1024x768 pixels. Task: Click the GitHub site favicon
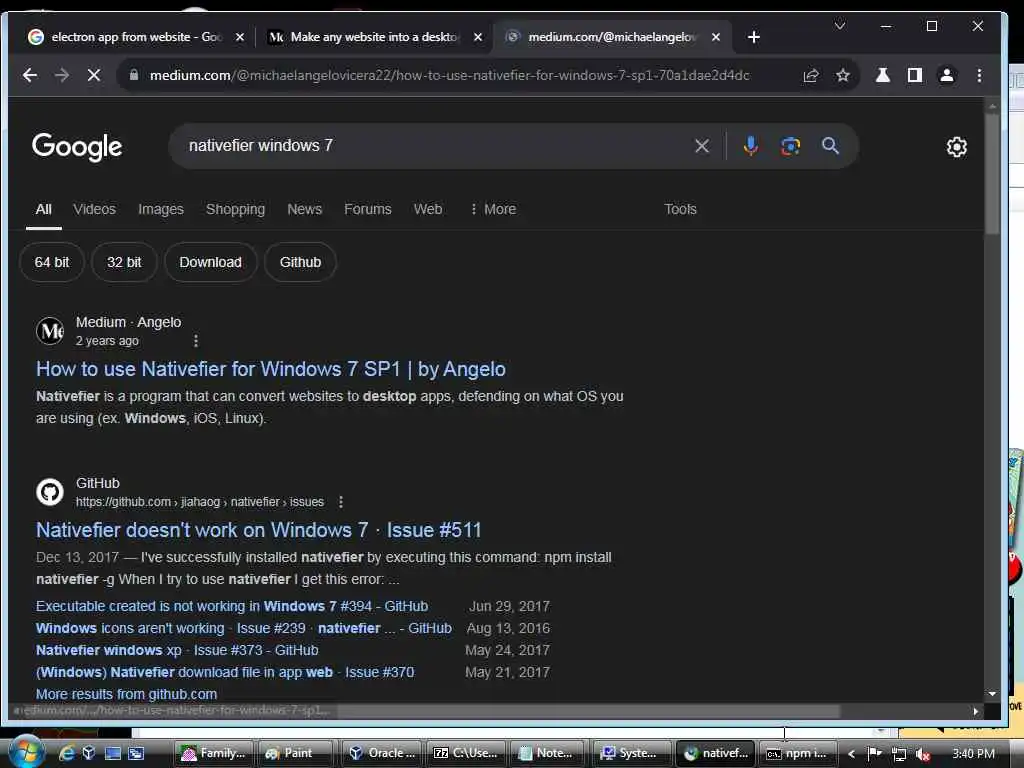point(50,492)
